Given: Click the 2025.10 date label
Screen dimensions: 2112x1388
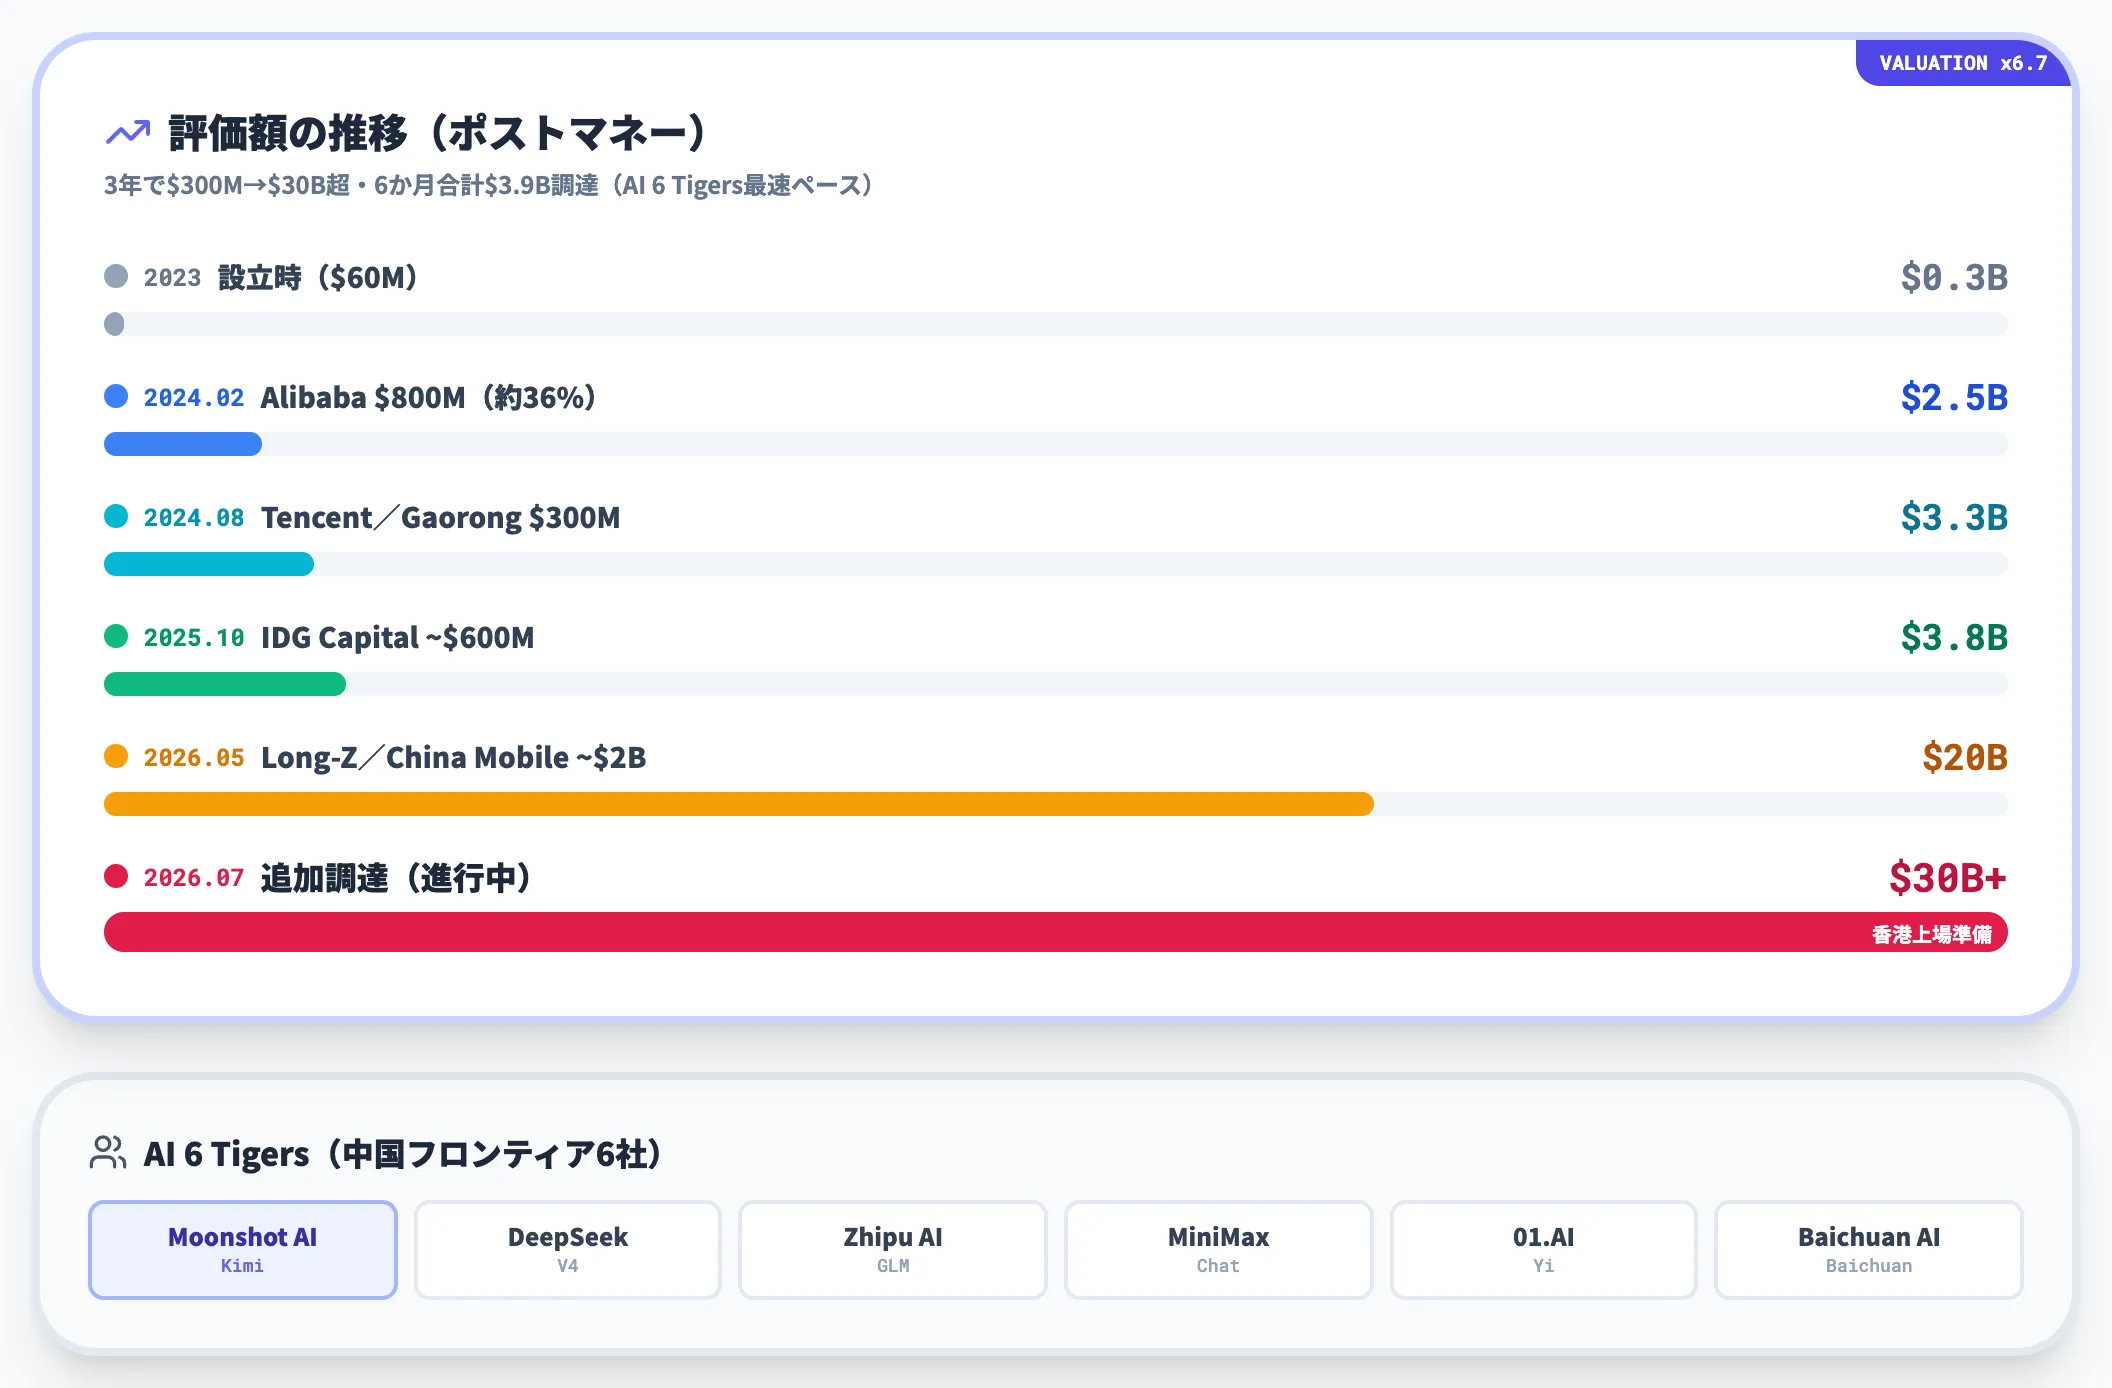Looking at the screenshot, I should (194, 638).
